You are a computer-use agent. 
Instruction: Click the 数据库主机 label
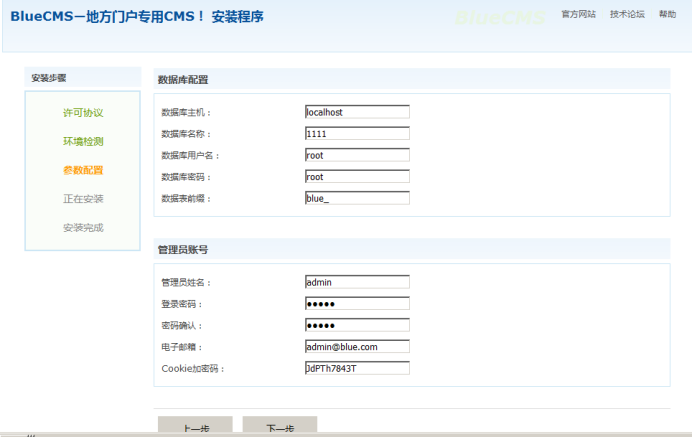(x=186, y=113)
